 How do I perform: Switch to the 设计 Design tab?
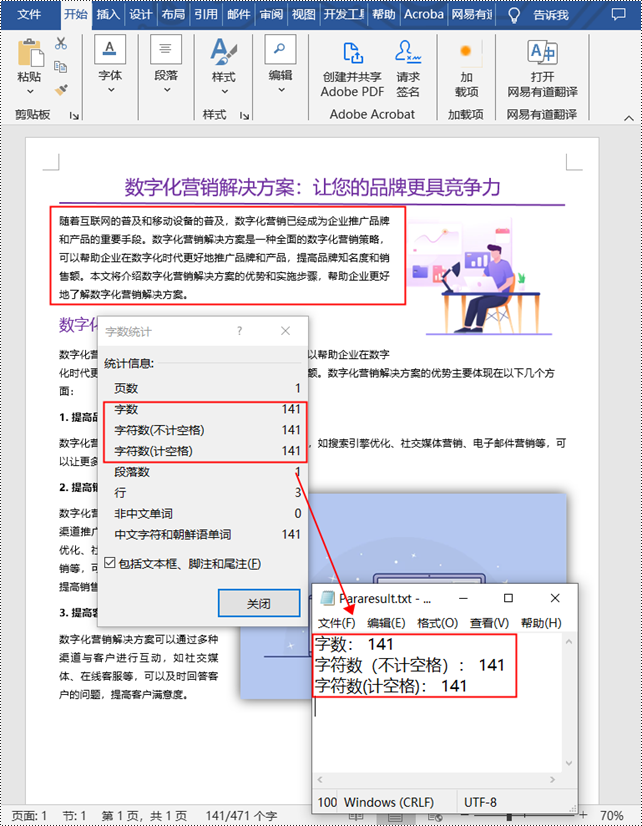(141, 15)
